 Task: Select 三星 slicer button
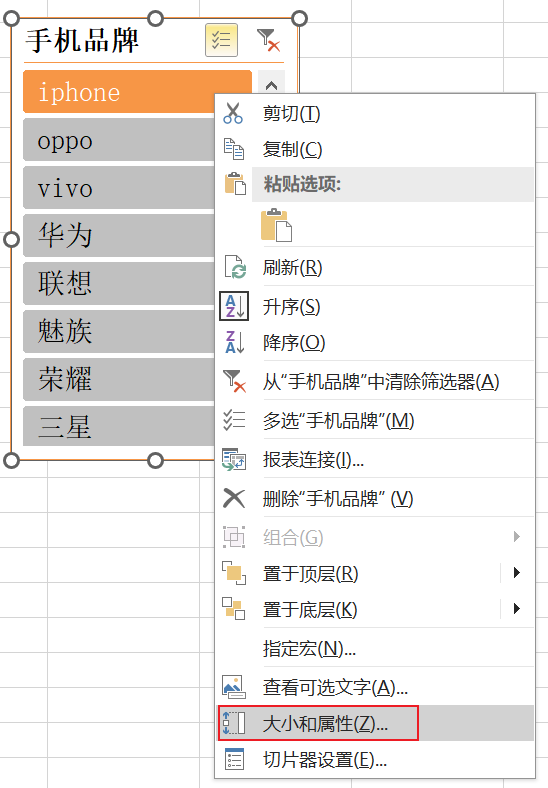point(119,426)
